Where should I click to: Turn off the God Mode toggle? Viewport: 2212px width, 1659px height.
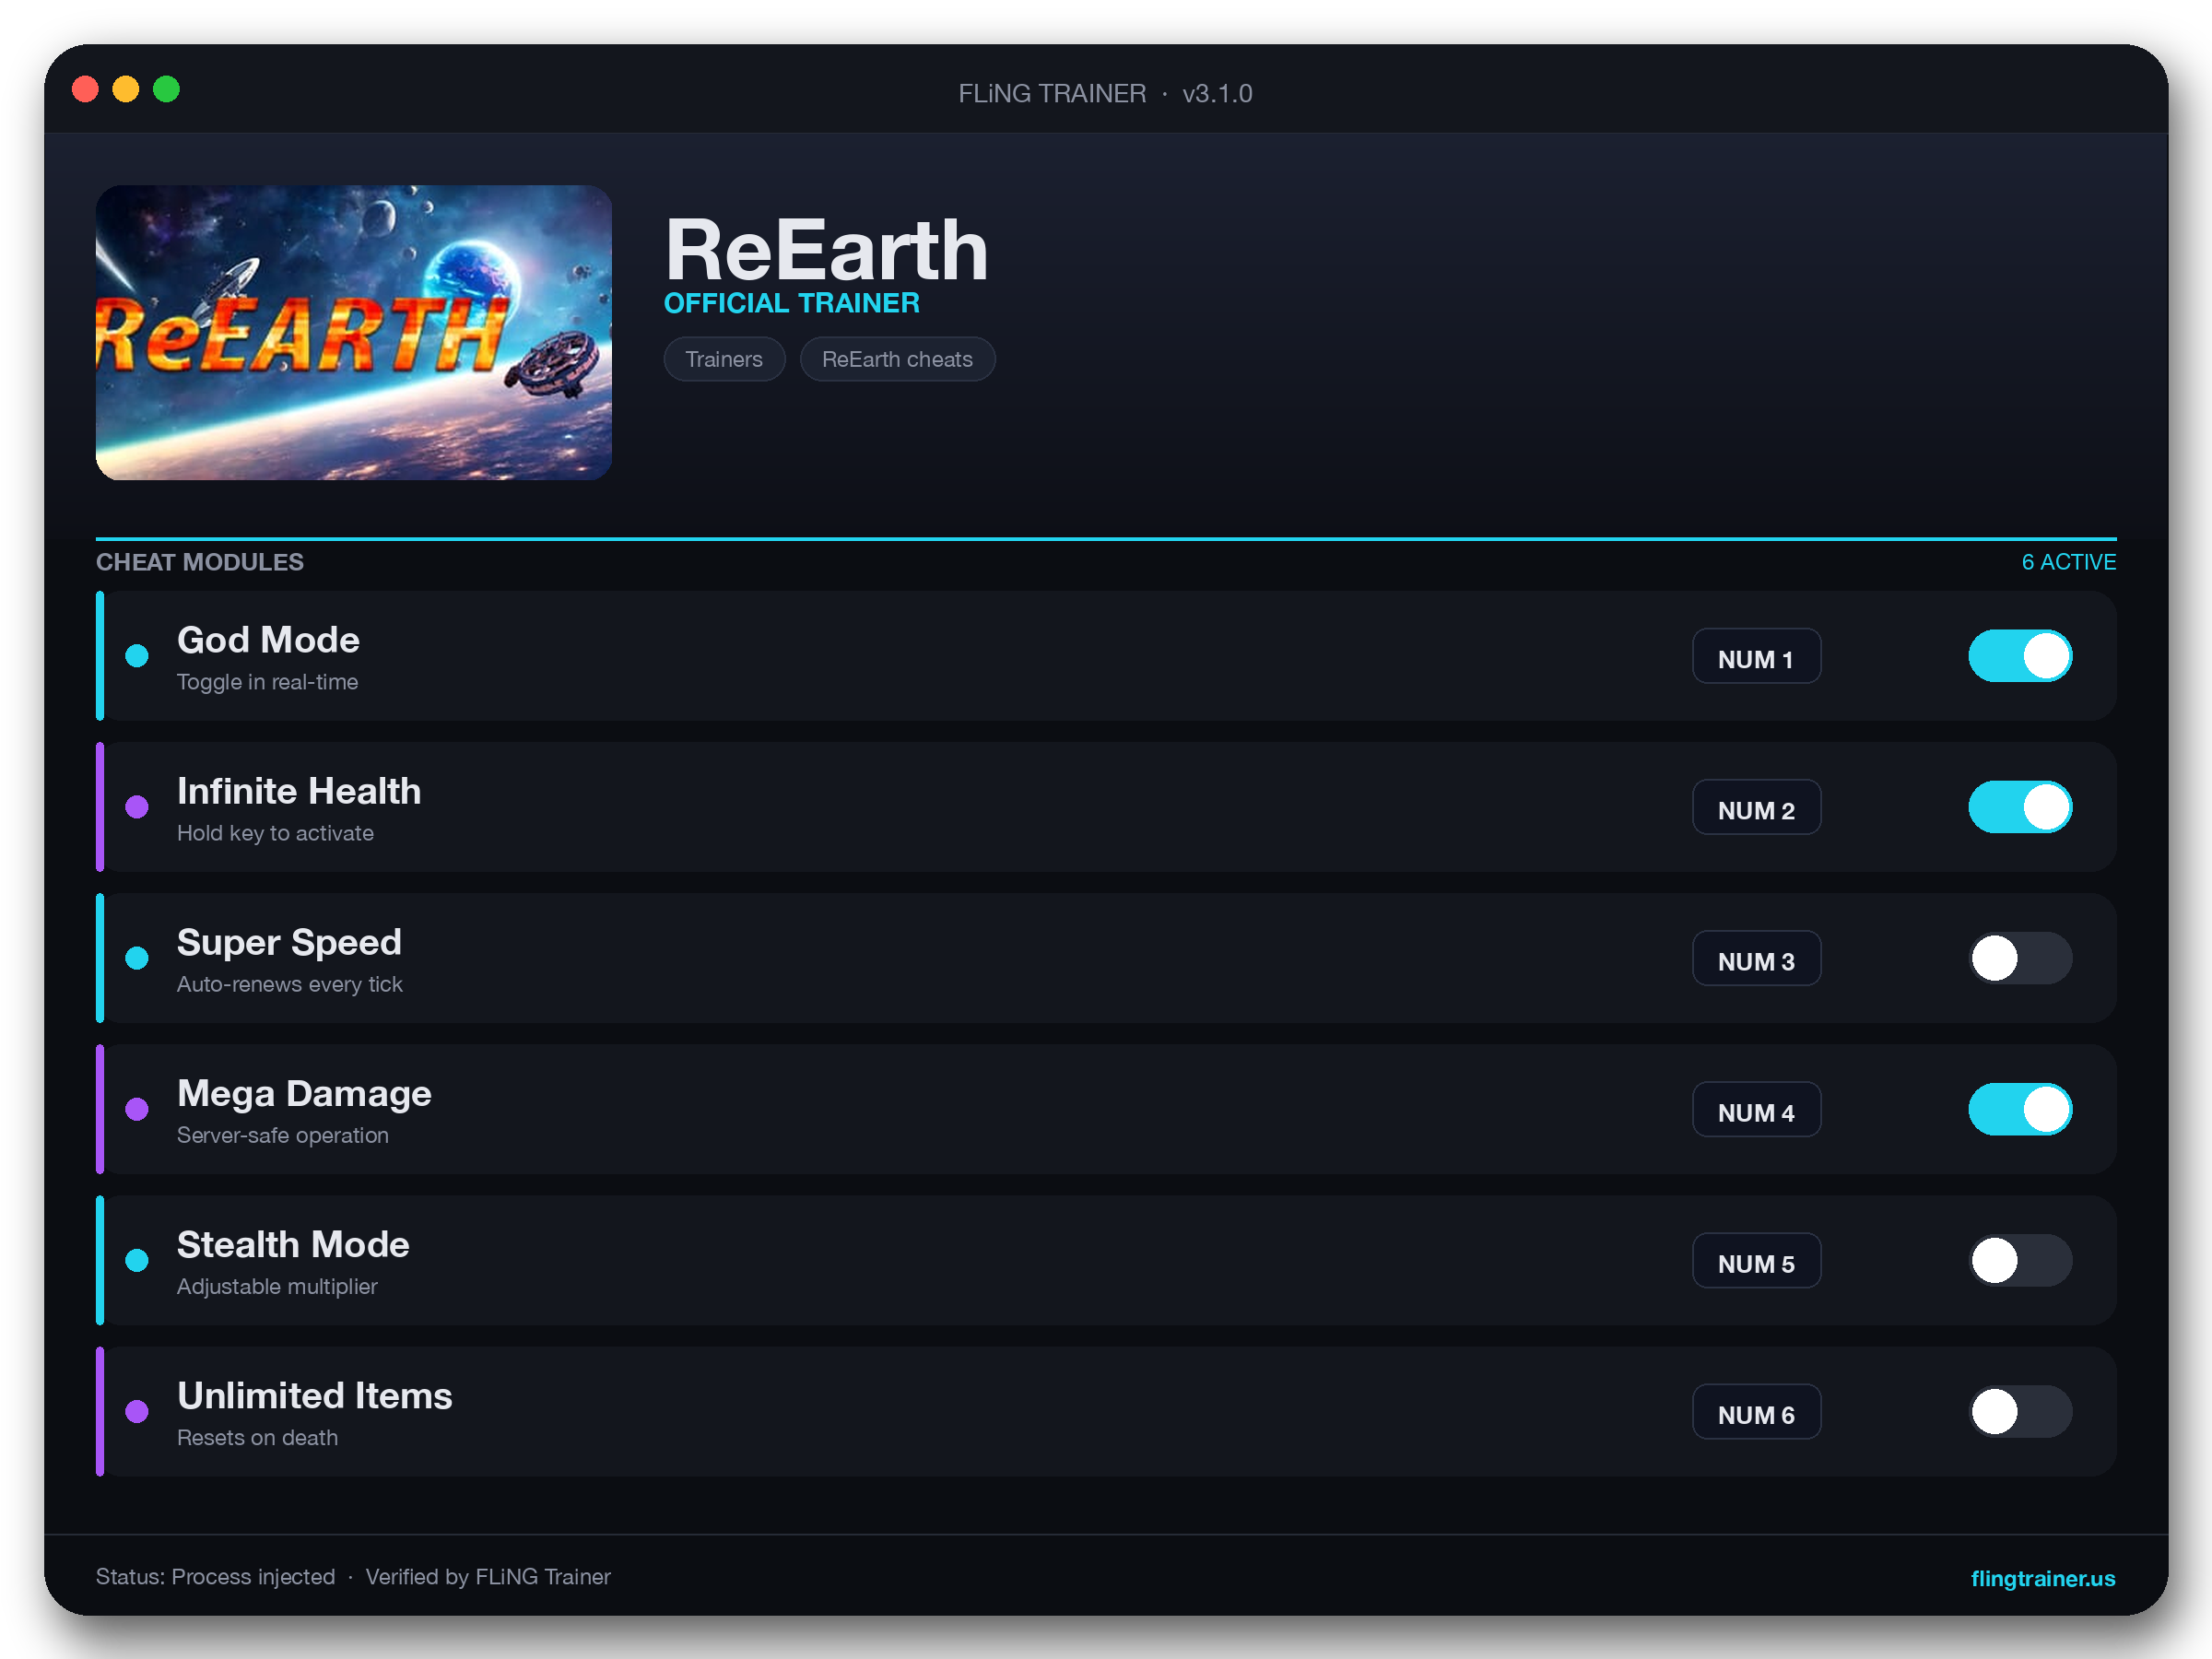[2019, 656]
